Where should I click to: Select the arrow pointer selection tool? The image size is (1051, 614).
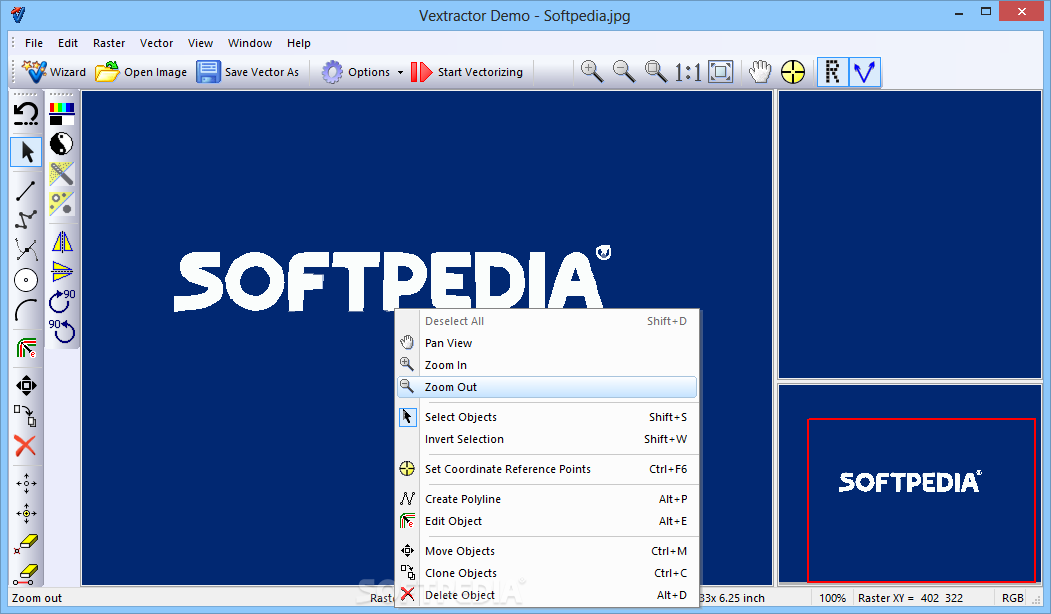(x=27, y=152)
